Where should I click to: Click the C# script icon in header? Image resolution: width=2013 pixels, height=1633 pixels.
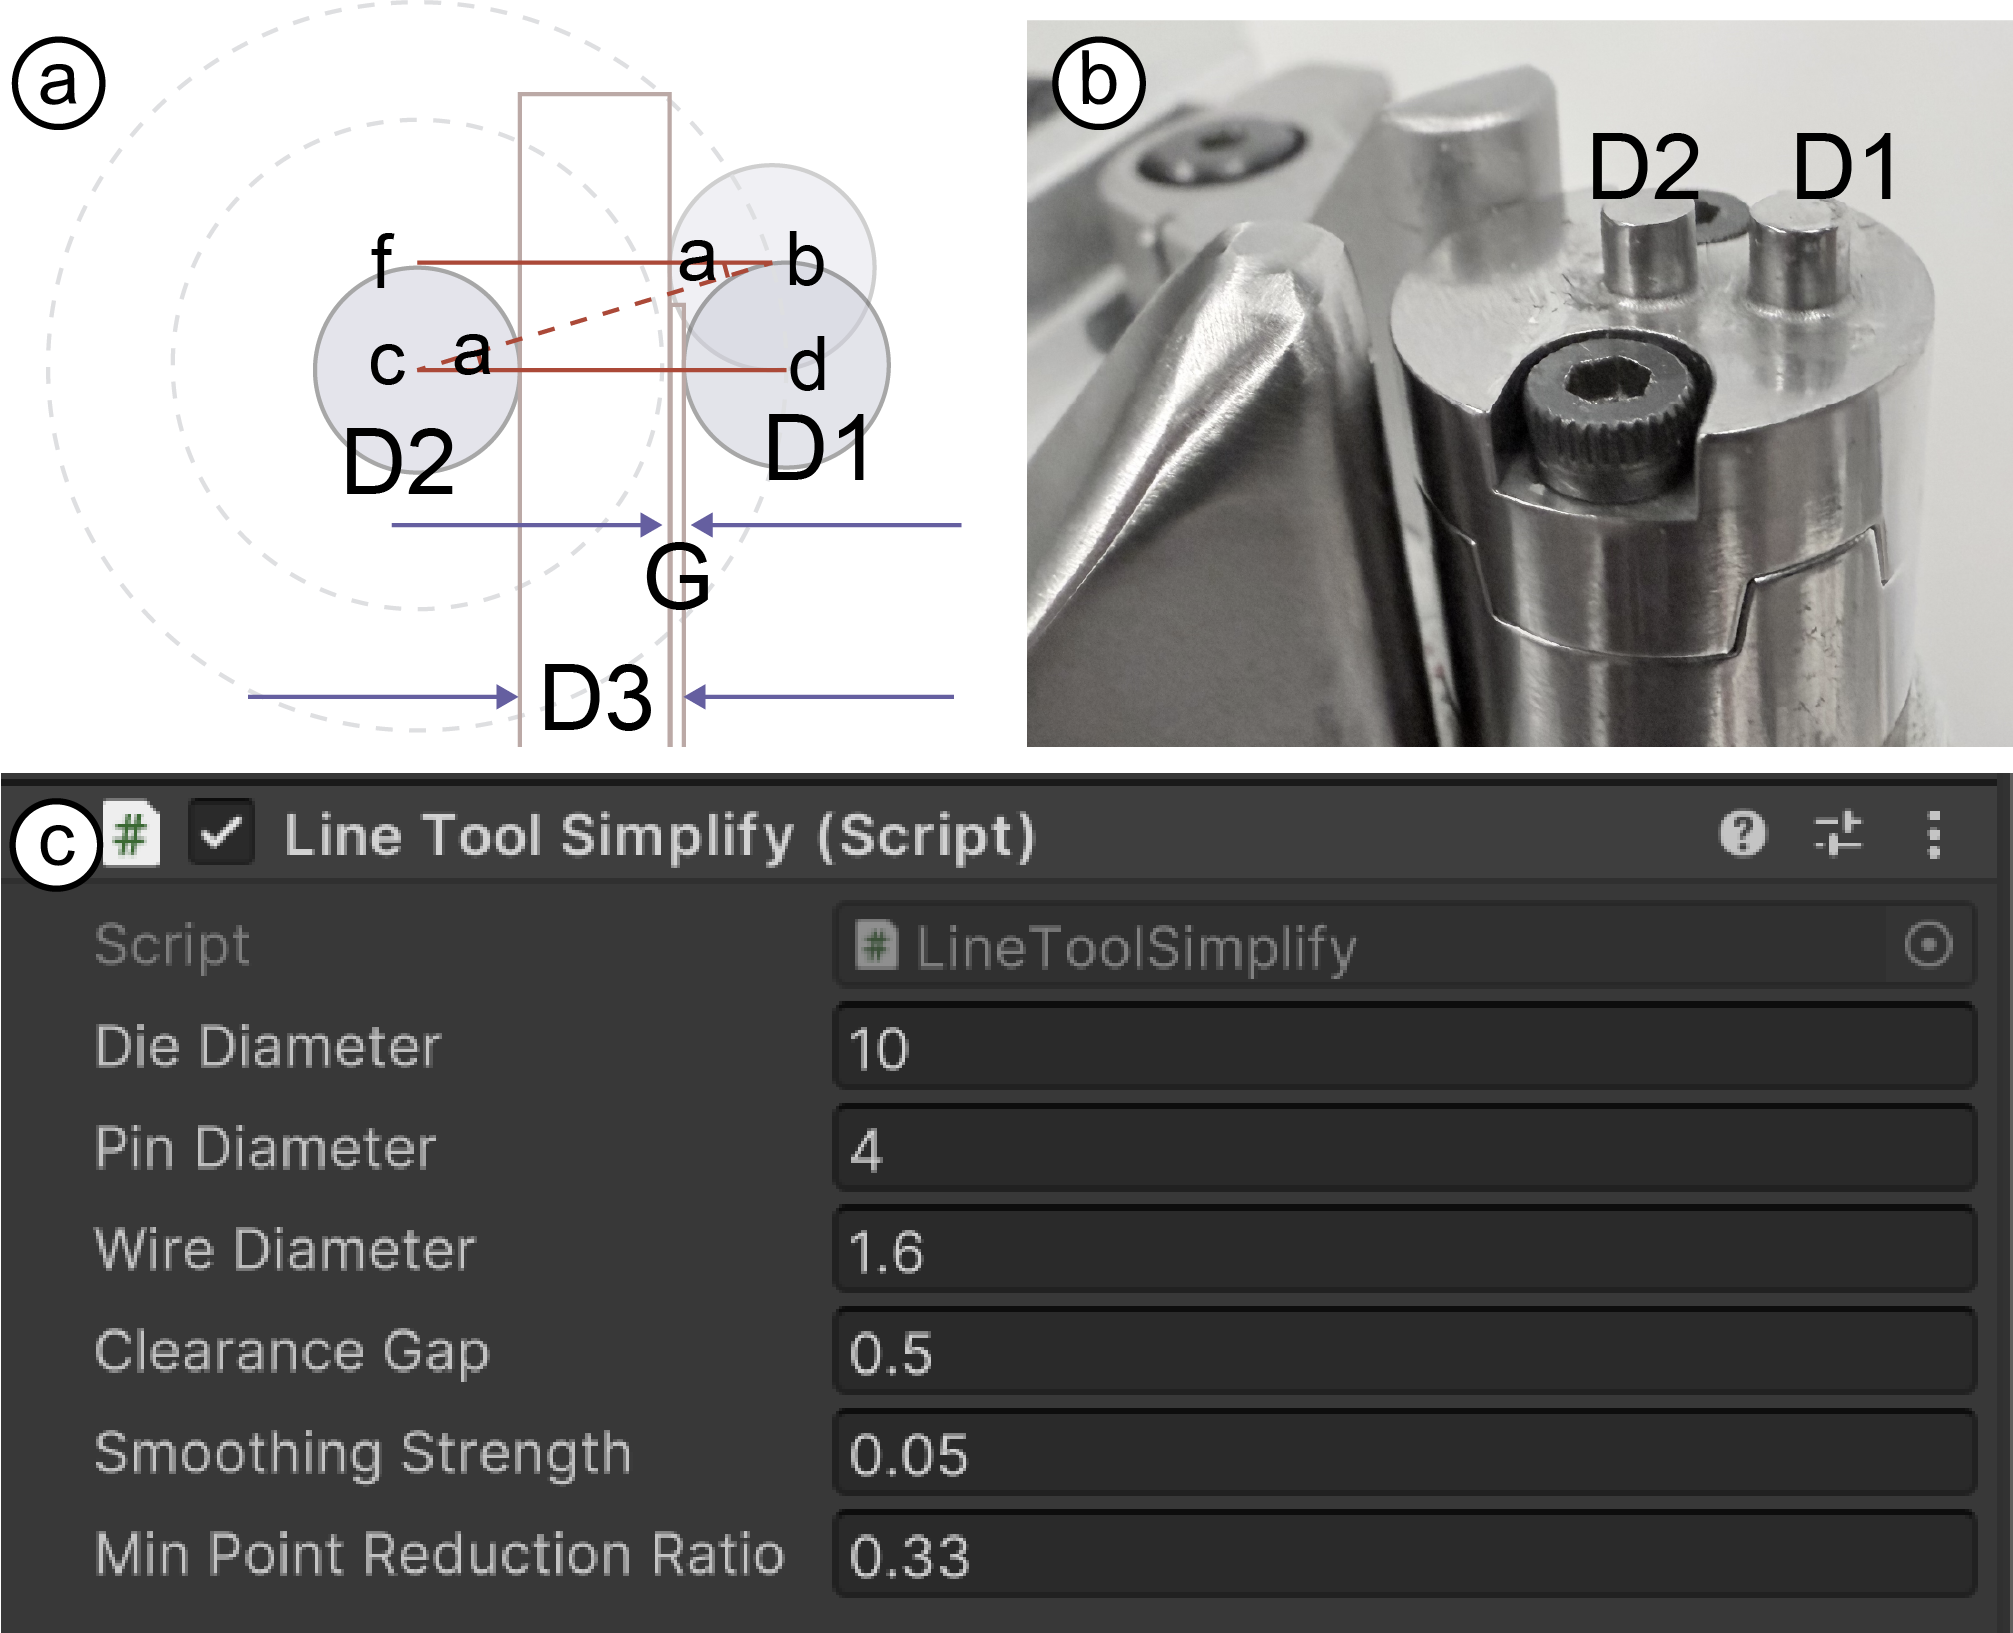pos(133,833)
